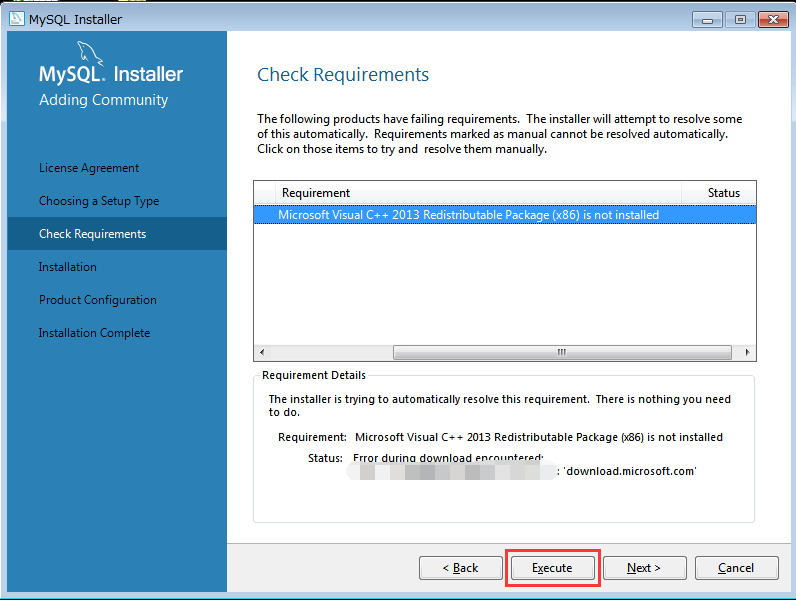The width and height of the screenshot is (796, 600).
Task: Click the Adding Community subtitle
Action: tap(104, 100)
